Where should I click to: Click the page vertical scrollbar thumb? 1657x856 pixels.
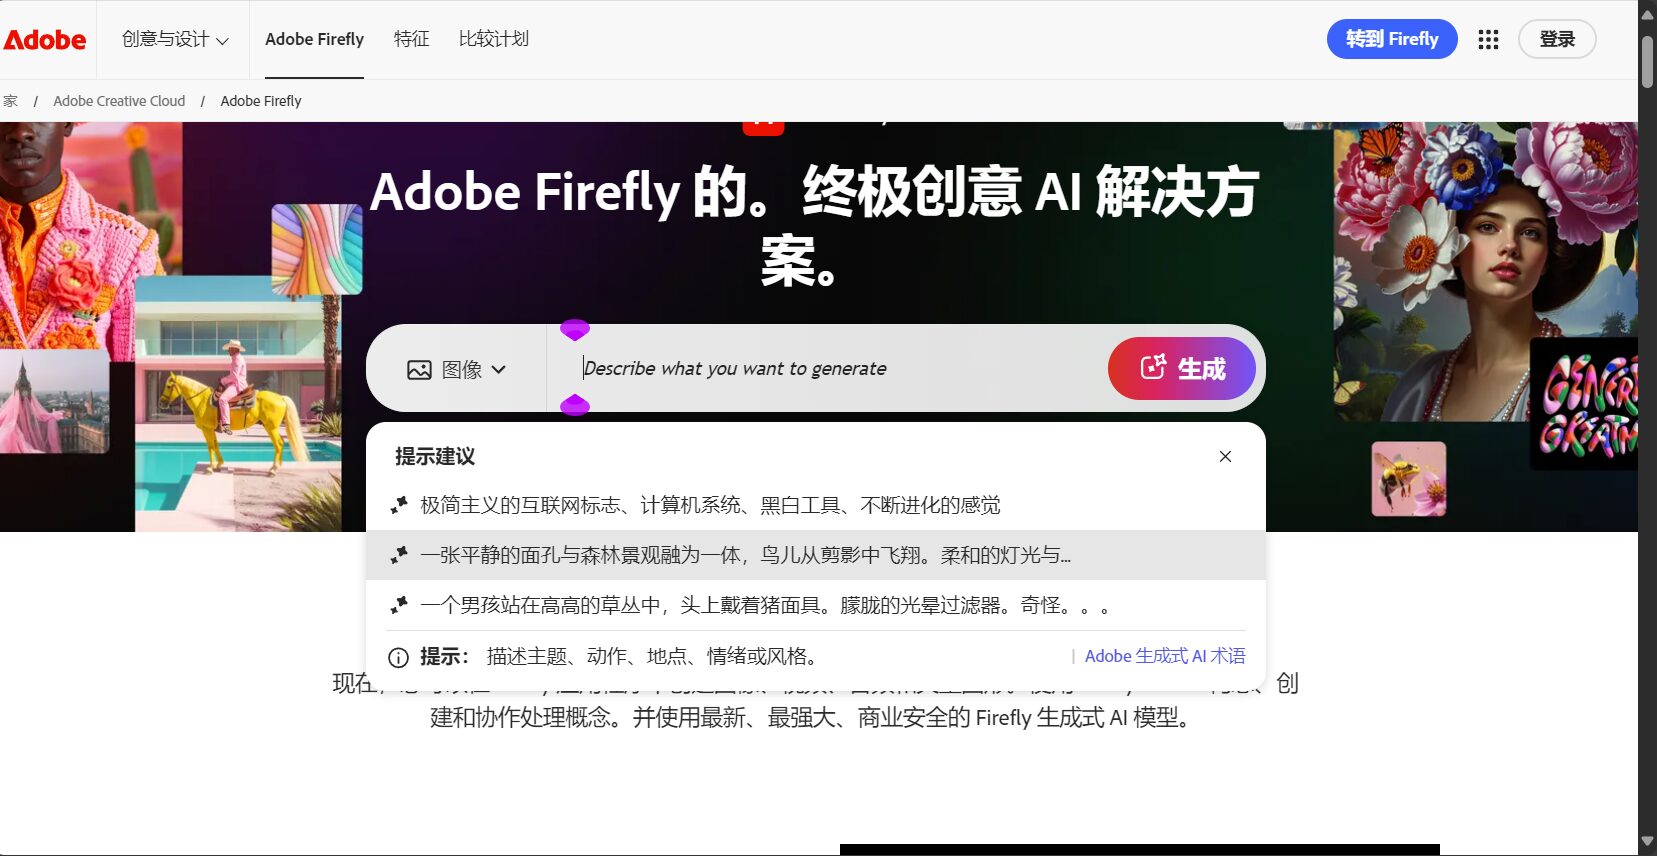click(1647, 62)
